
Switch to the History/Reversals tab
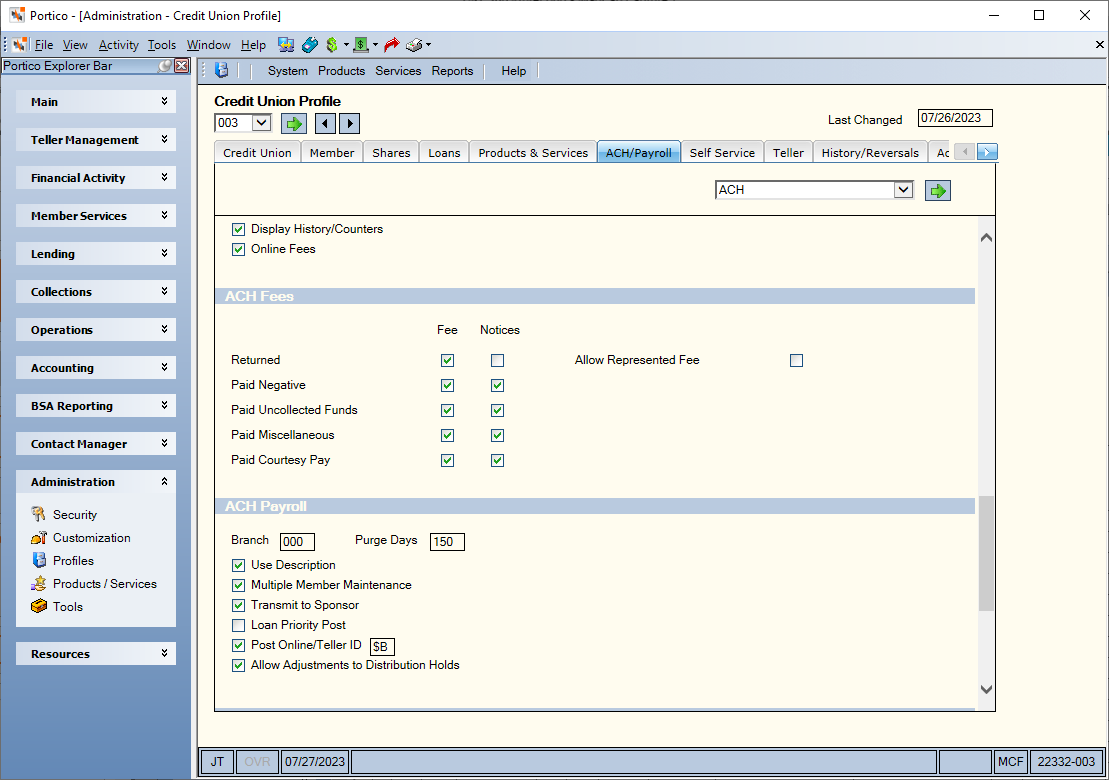pos(870,153)
